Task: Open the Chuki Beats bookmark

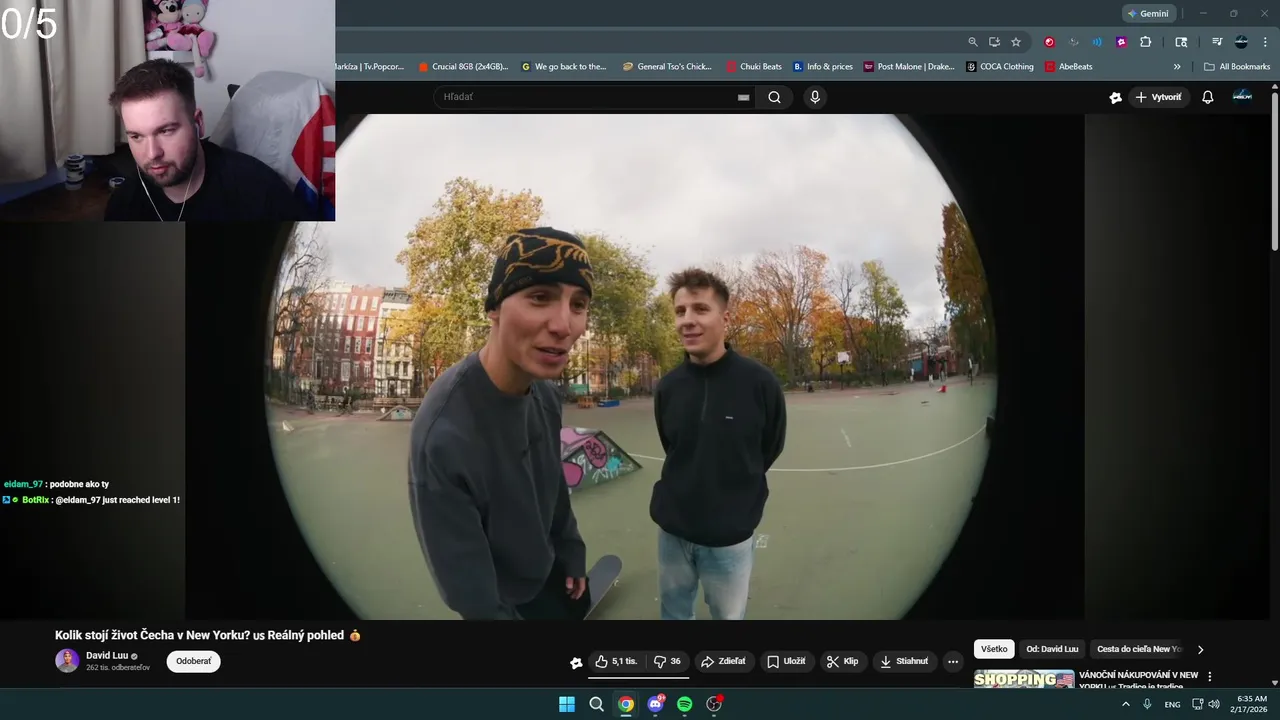Action: click(x=754, y=67)
